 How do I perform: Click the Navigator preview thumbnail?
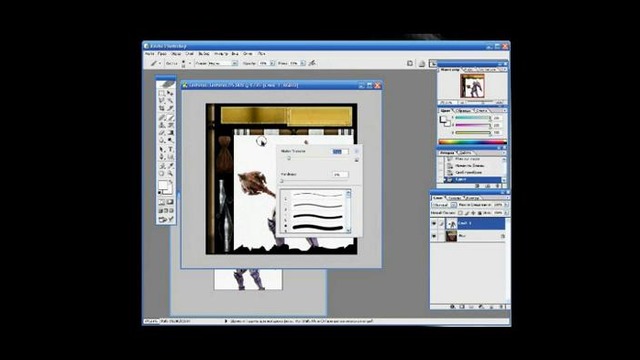click(472, 86)
